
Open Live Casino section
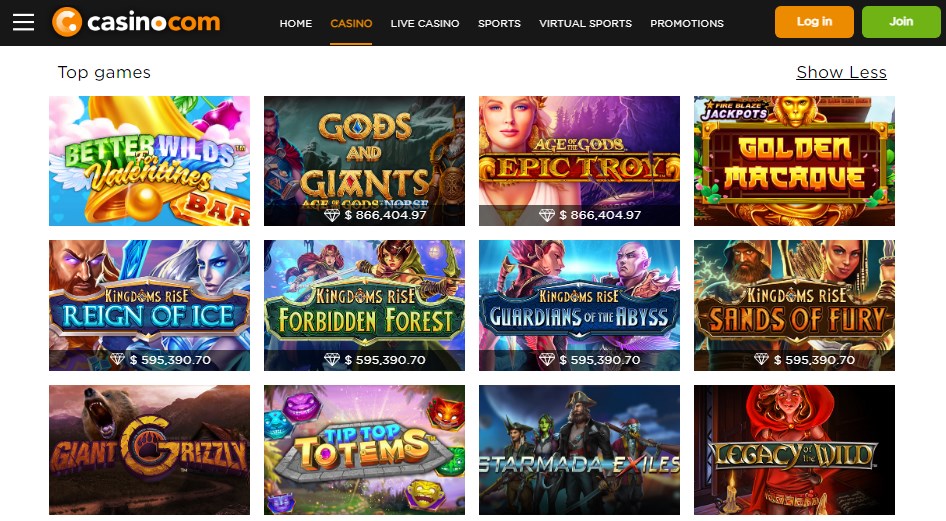[x=425, y=24]
